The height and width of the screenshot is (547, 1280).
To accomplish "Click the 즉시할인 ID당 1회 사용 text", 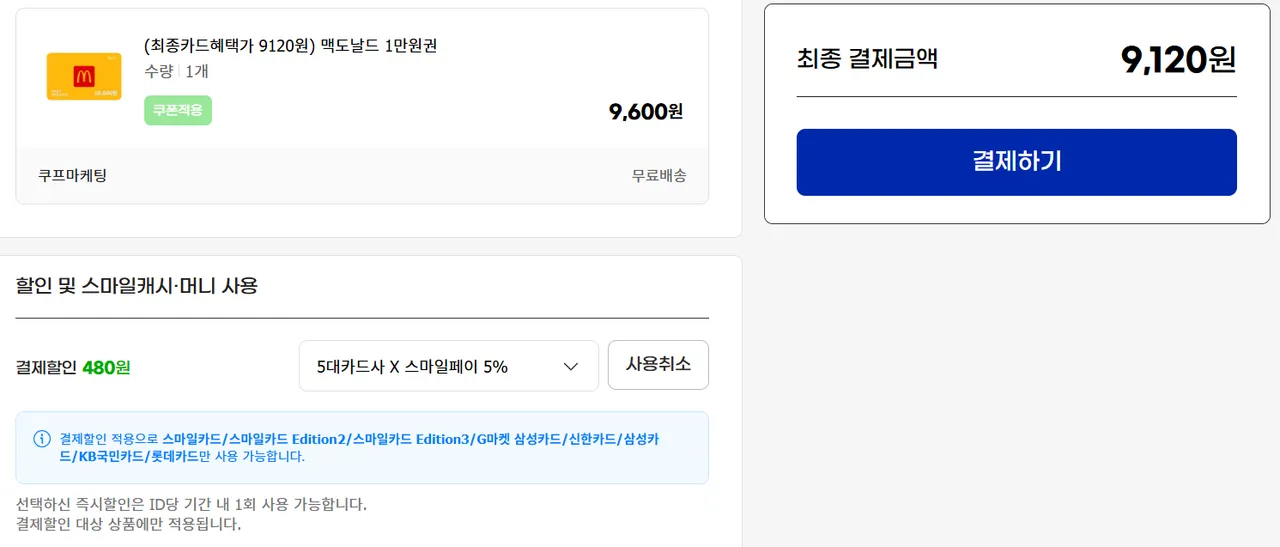I will 191,503.
